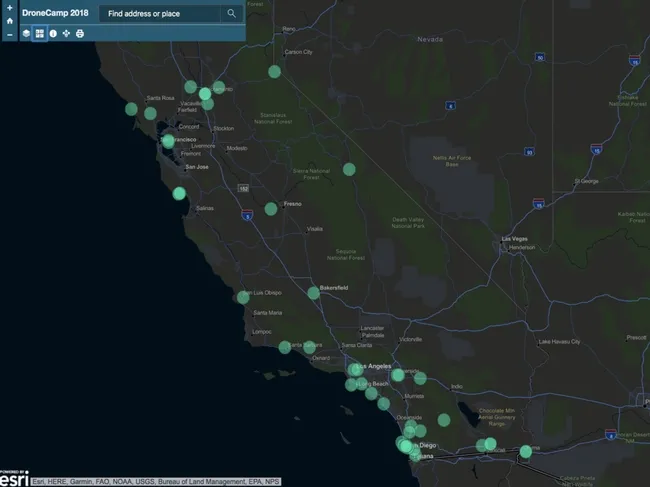Click the four-arrow icon in toolbar
The width and height of the screenshot is (650, 487).
(66, 33)
